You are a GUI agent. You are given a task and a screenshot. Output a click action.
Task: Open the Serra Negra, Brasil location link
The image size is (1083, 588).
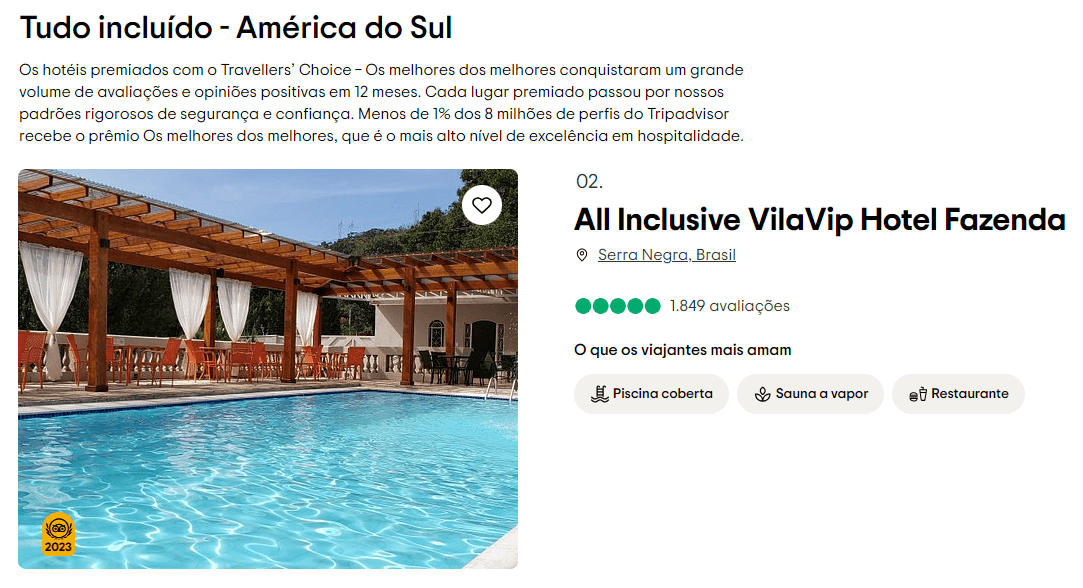[x=666, y=255]
